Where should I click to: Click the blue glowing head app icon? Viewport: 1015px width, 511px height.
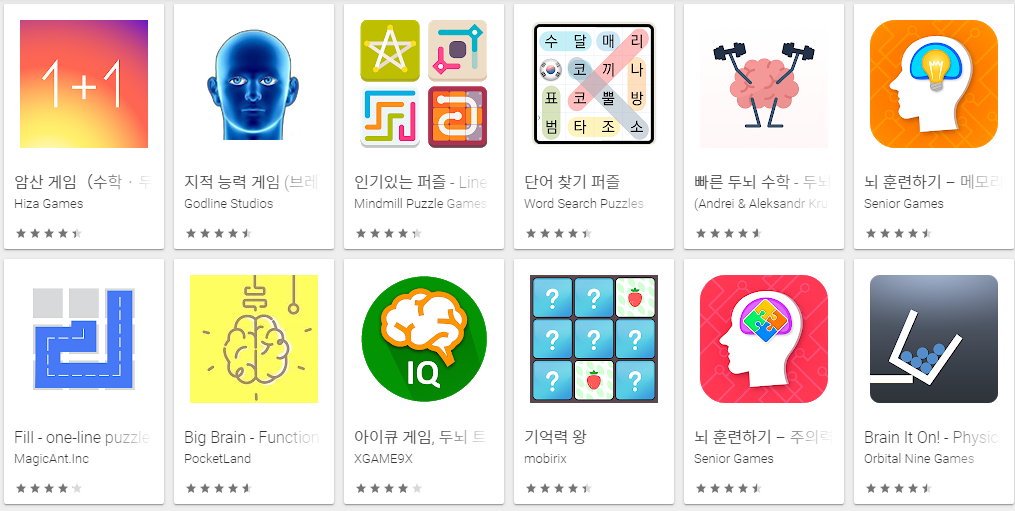pos(254,84)
